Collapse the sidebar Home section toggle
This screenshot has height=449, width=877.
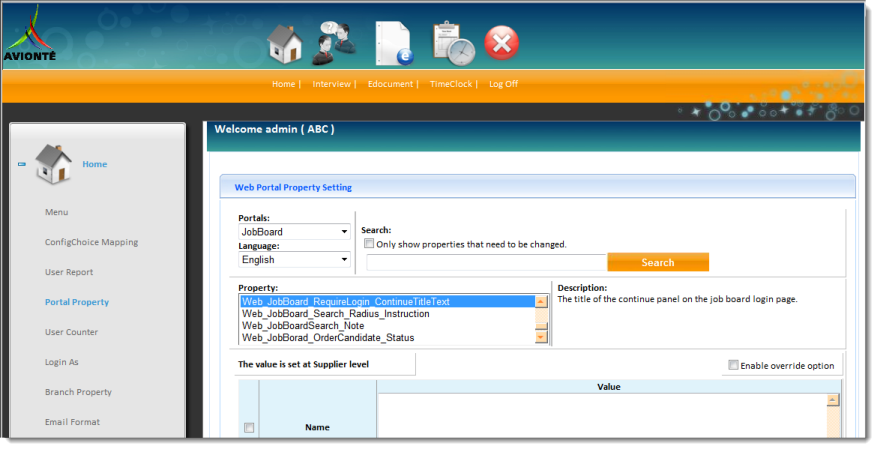point(22,164)
